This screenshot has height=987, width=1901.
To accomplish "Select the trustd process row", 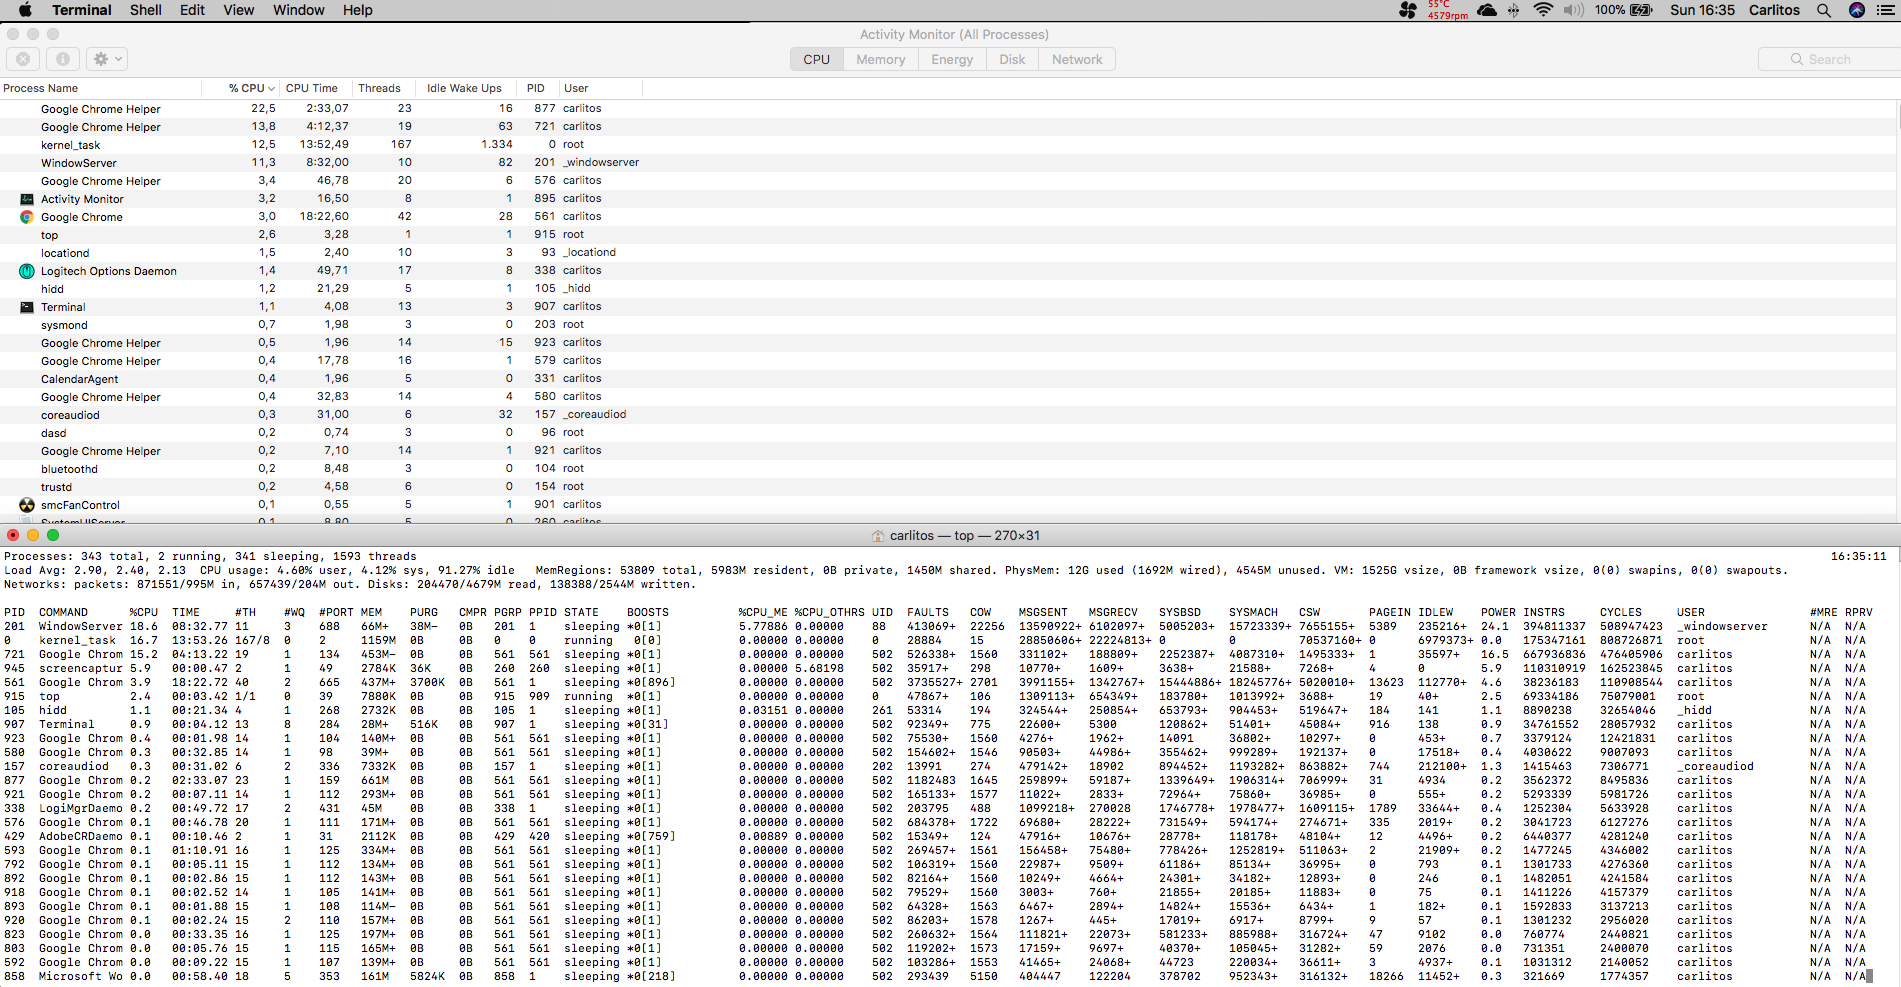I will [x=948, y=487].
